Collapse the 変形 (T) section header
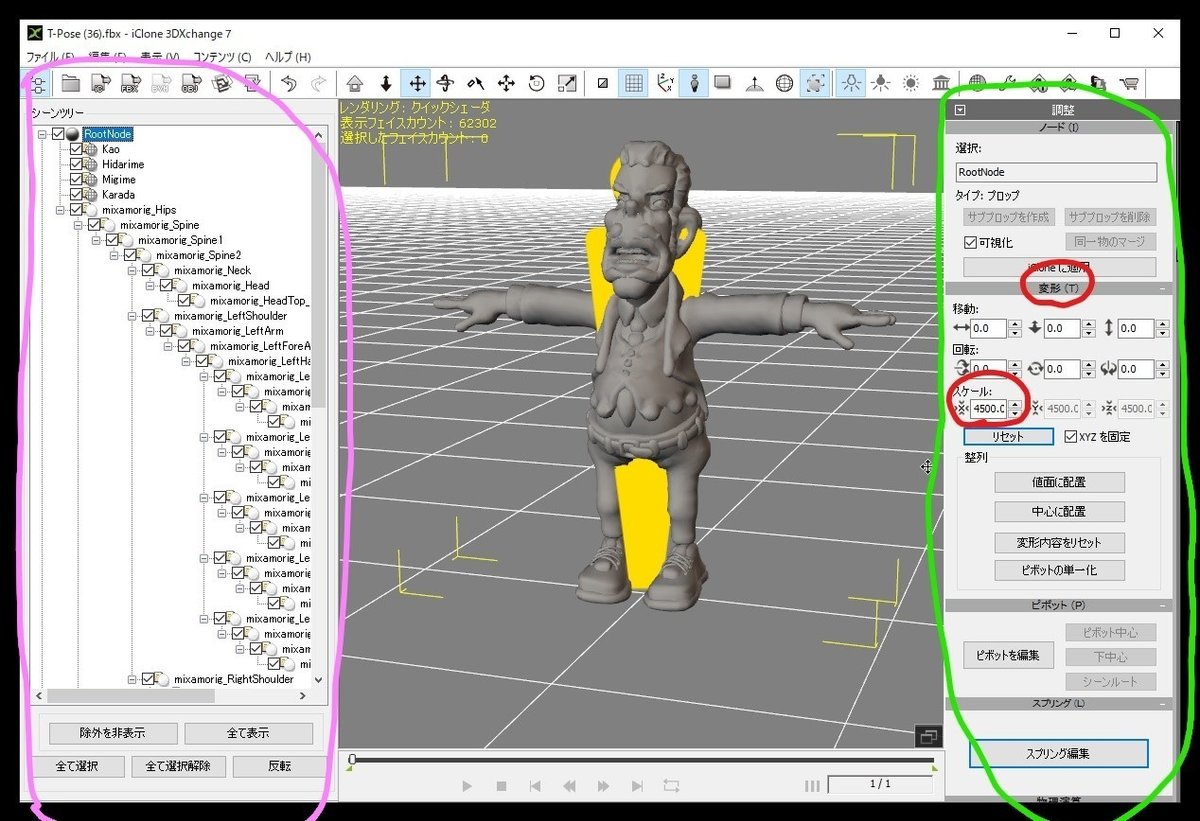Image resolution: width=1200 pixels, height=821 pixels. [1058, 288]
